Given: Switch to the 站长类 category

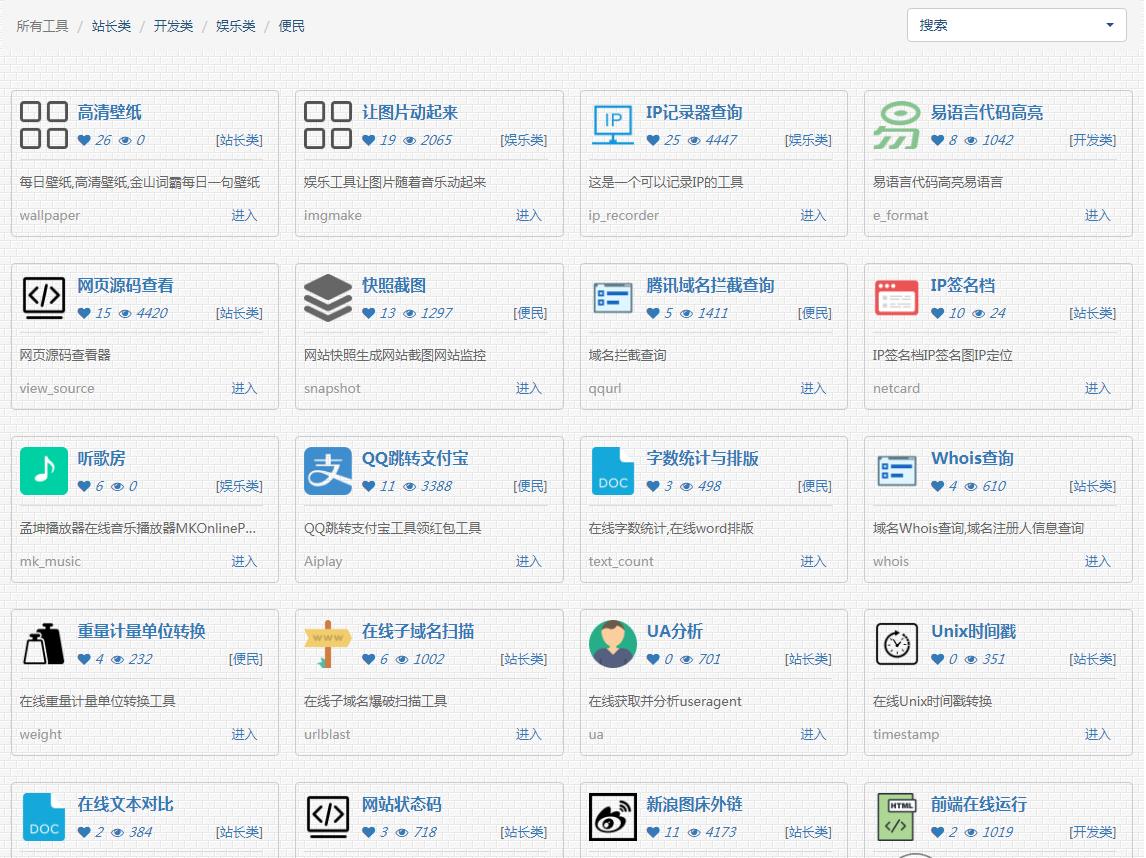Looking at the screenshot, I should pyautogui.click(x=111, y=26).
